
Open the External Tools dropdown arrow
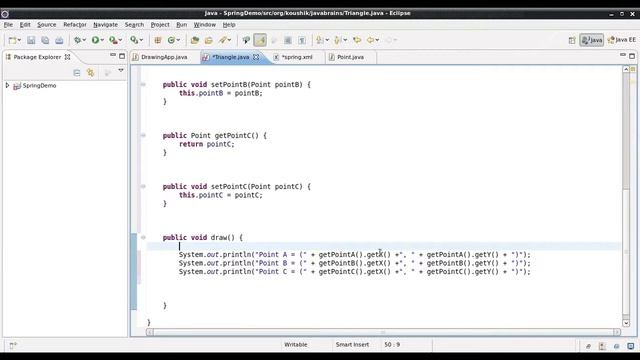141,40
